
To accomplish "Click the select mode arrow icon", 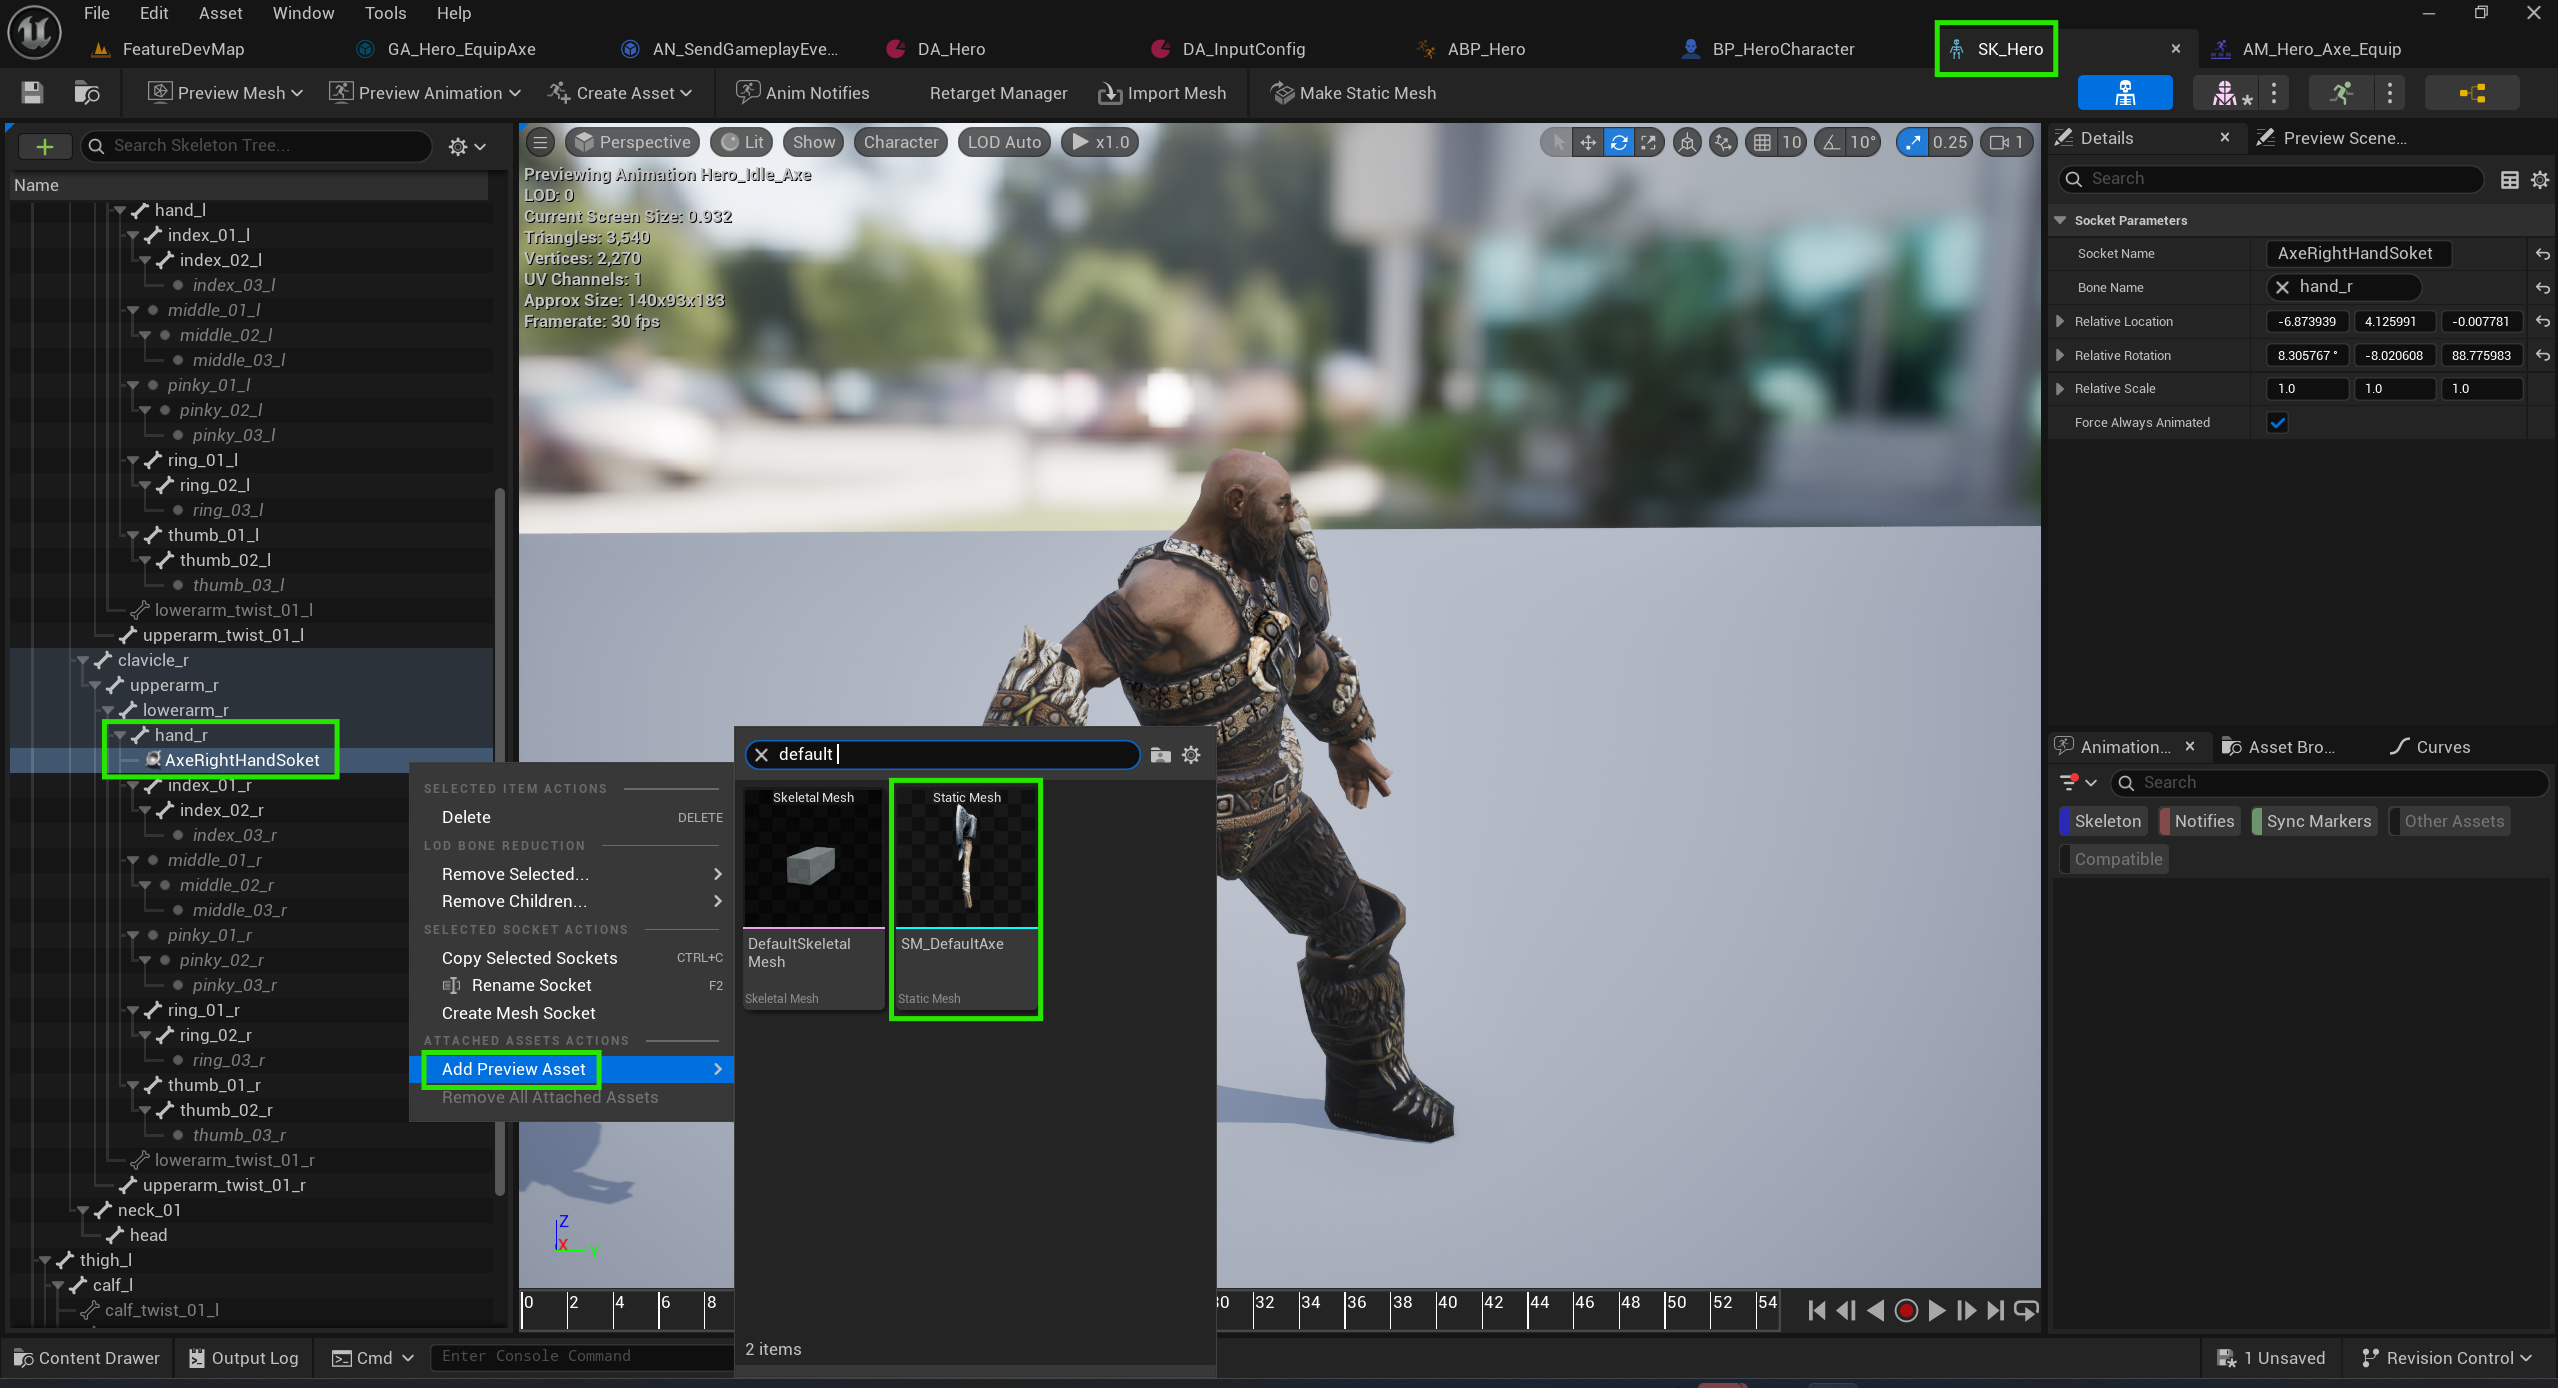I will (x=1556, y=142).
